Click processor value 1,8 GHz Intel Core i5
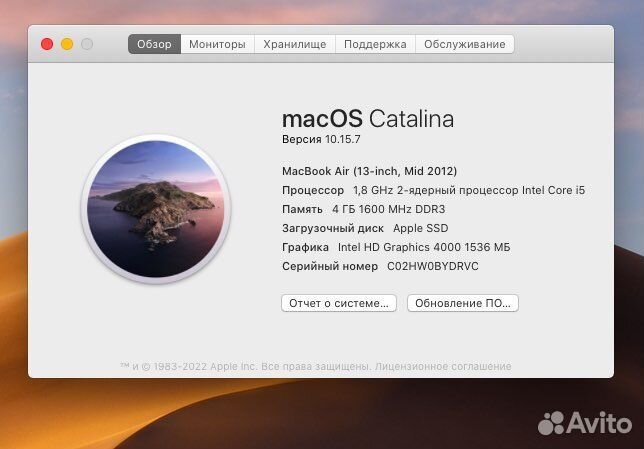This screenshot has height=449, width=644. click(469, 190)
